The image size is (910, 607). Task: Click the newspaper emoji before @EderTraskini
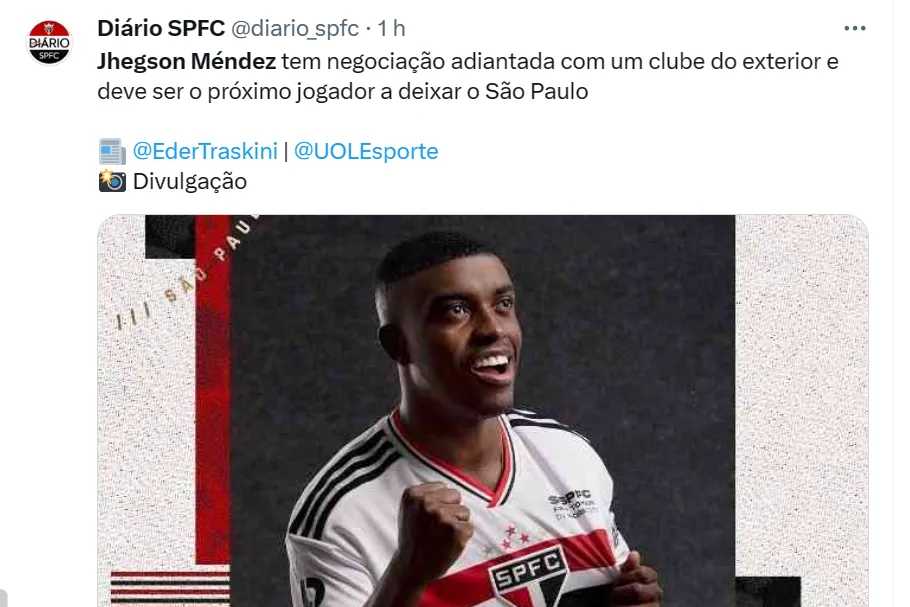pos(112,151)
